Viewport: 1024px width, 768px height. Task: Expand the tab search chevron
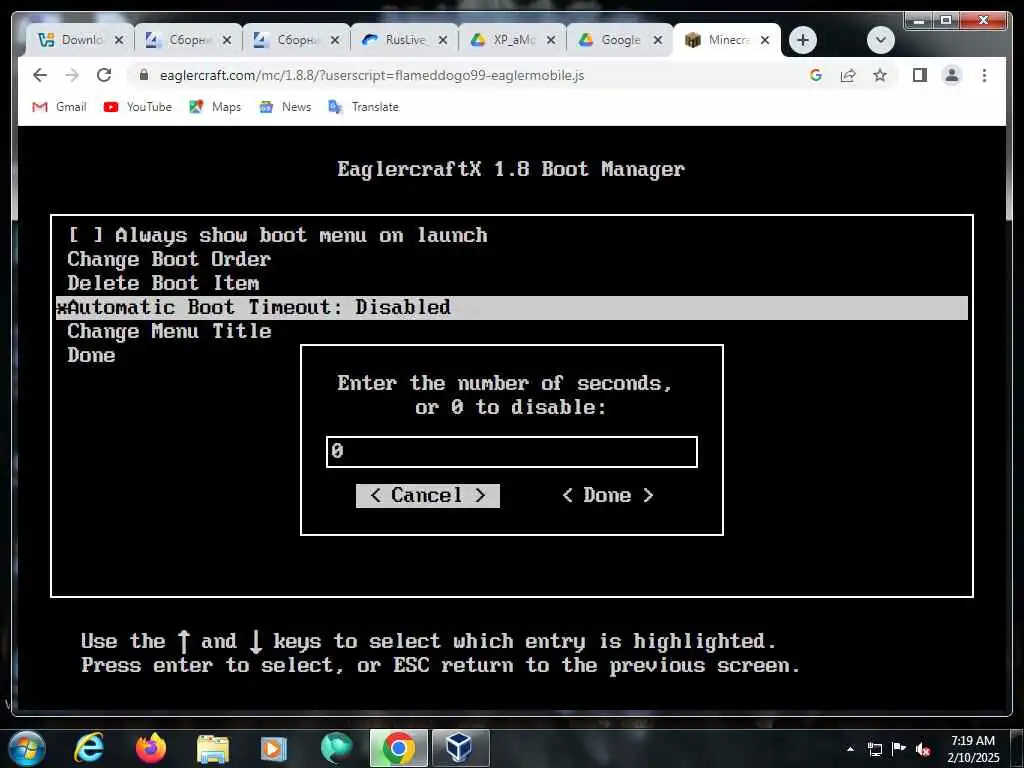(x=880, y=40)
